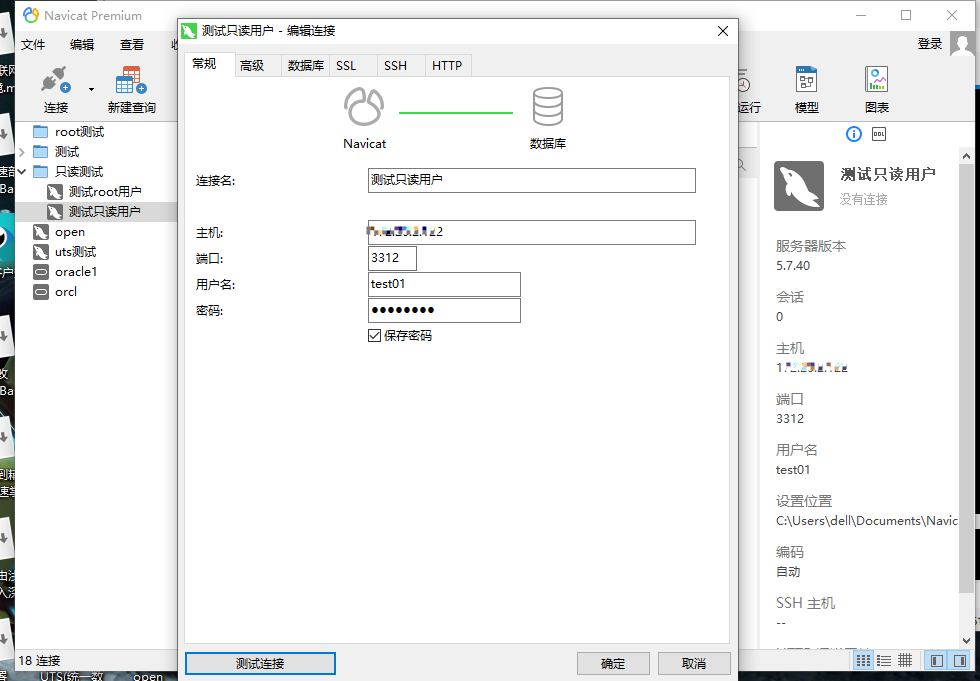Image resolution: width=980 pixels, height=681 pixels.
Task: Select the oracle1 connection
Action: tap(76, 272)
